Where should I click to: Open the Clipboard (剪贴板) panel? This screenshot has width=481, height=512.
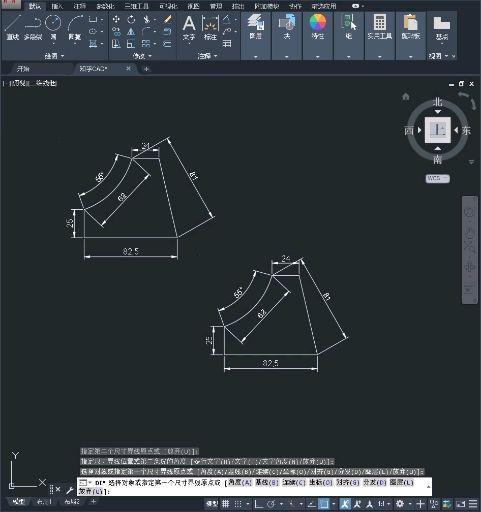coord(411,27)
